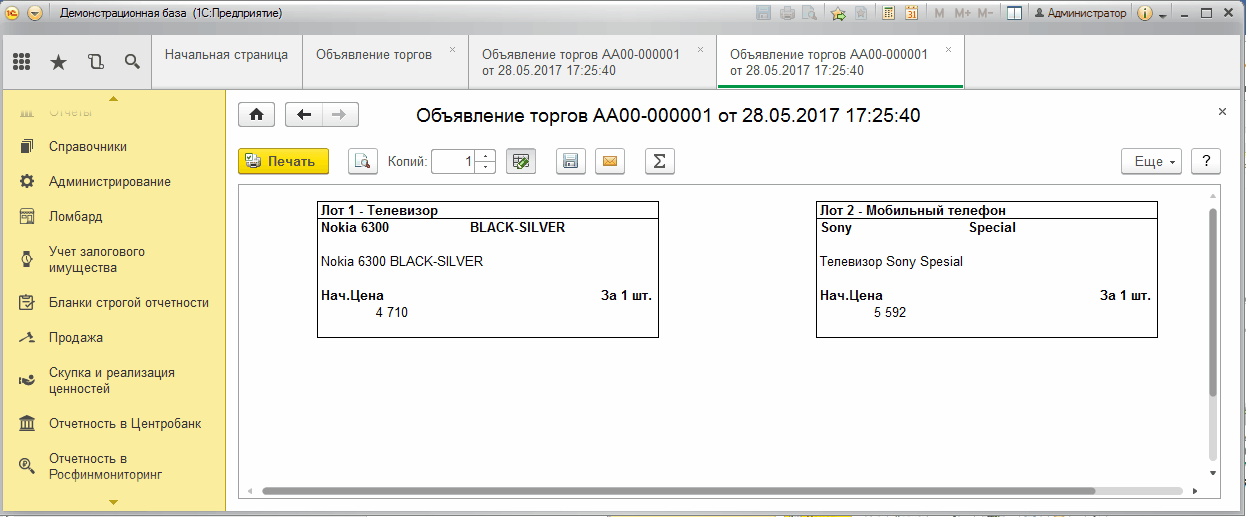Click into the Копий number field
Viewport: 1246px width, 517px height.
[x=454, y=161]
